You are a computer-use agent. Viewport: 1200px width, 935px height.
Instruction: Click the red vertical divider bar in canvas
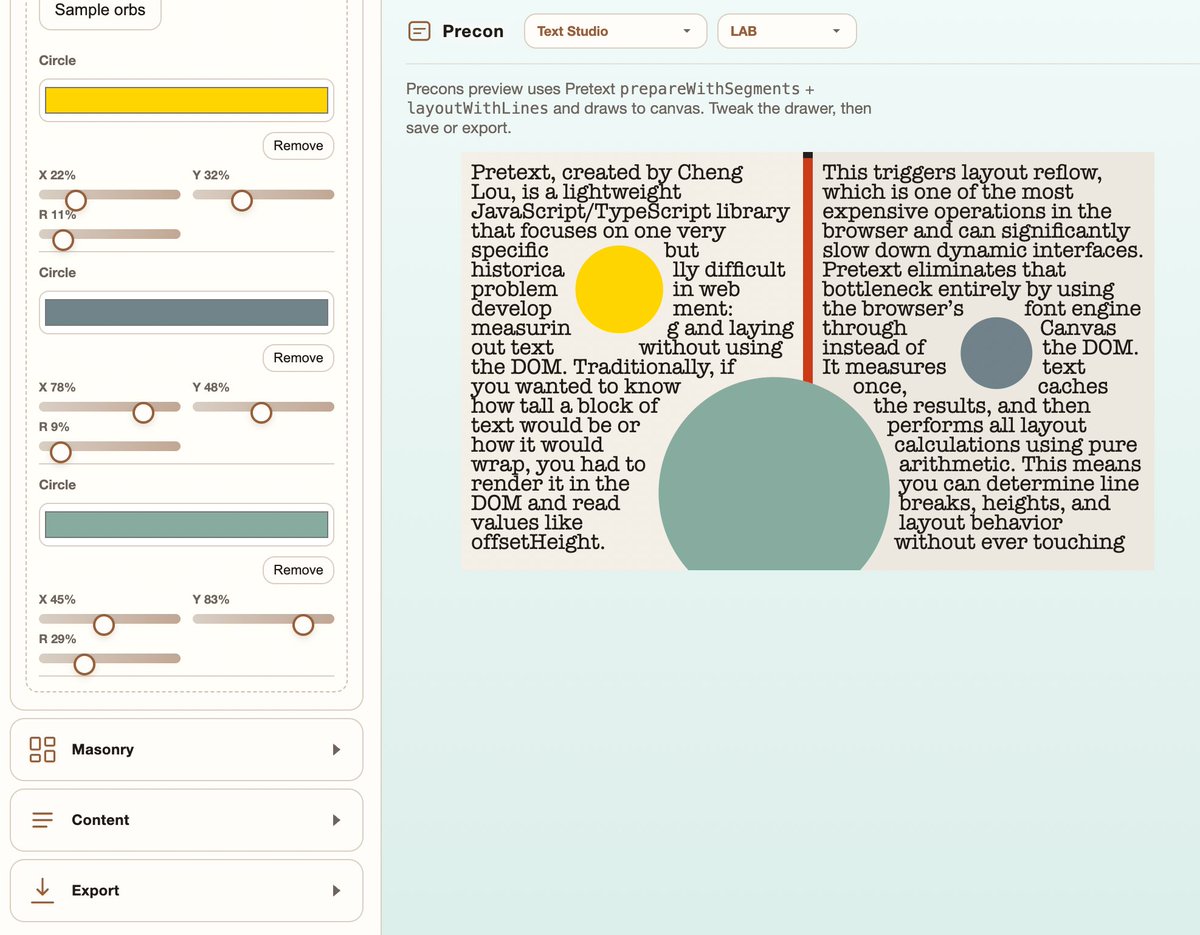[x=808, y=268]
